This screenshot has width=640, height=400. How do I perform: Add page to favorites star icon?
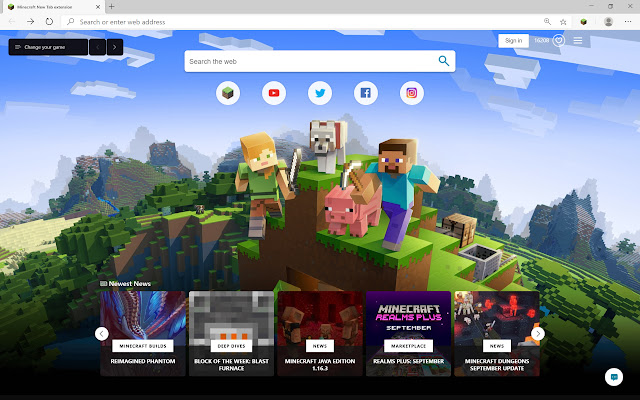point(563,22)
